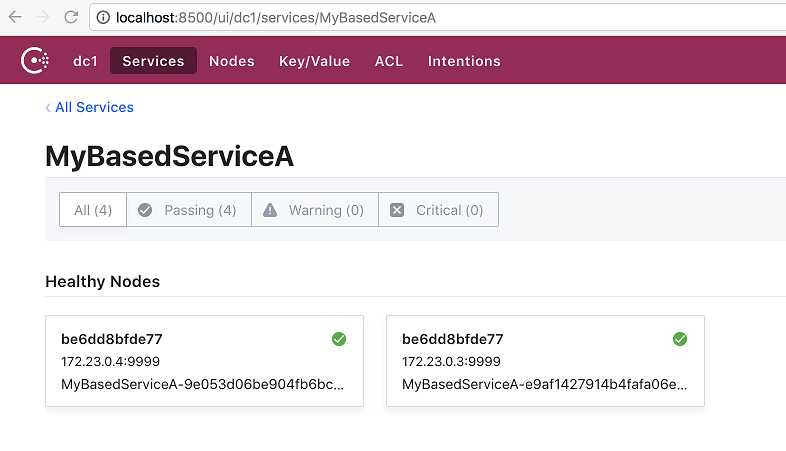Click the URL address bar field
The height and width of the screenshot is (451, 786).
pos(437,18)
